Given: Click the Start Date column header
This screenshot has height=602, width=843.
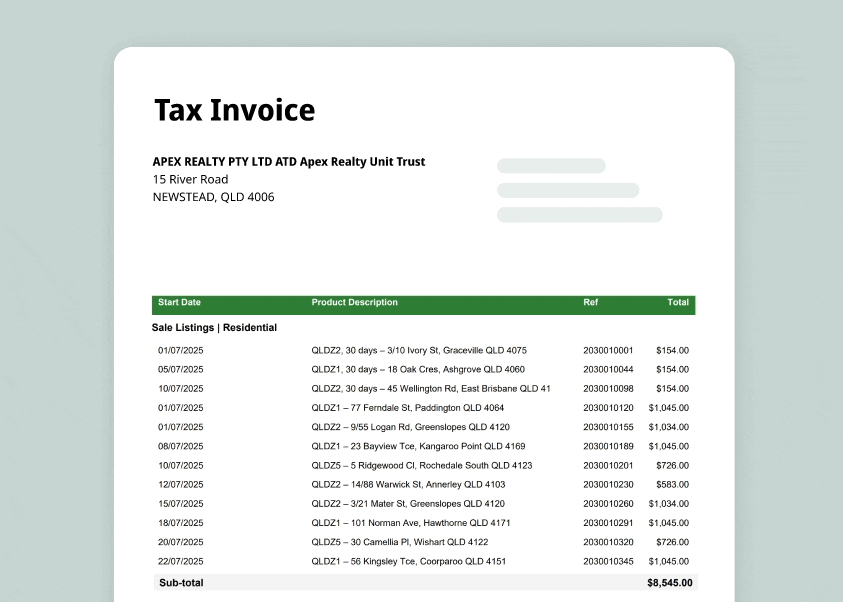Looking at the screenshot, I should [179, 302].
